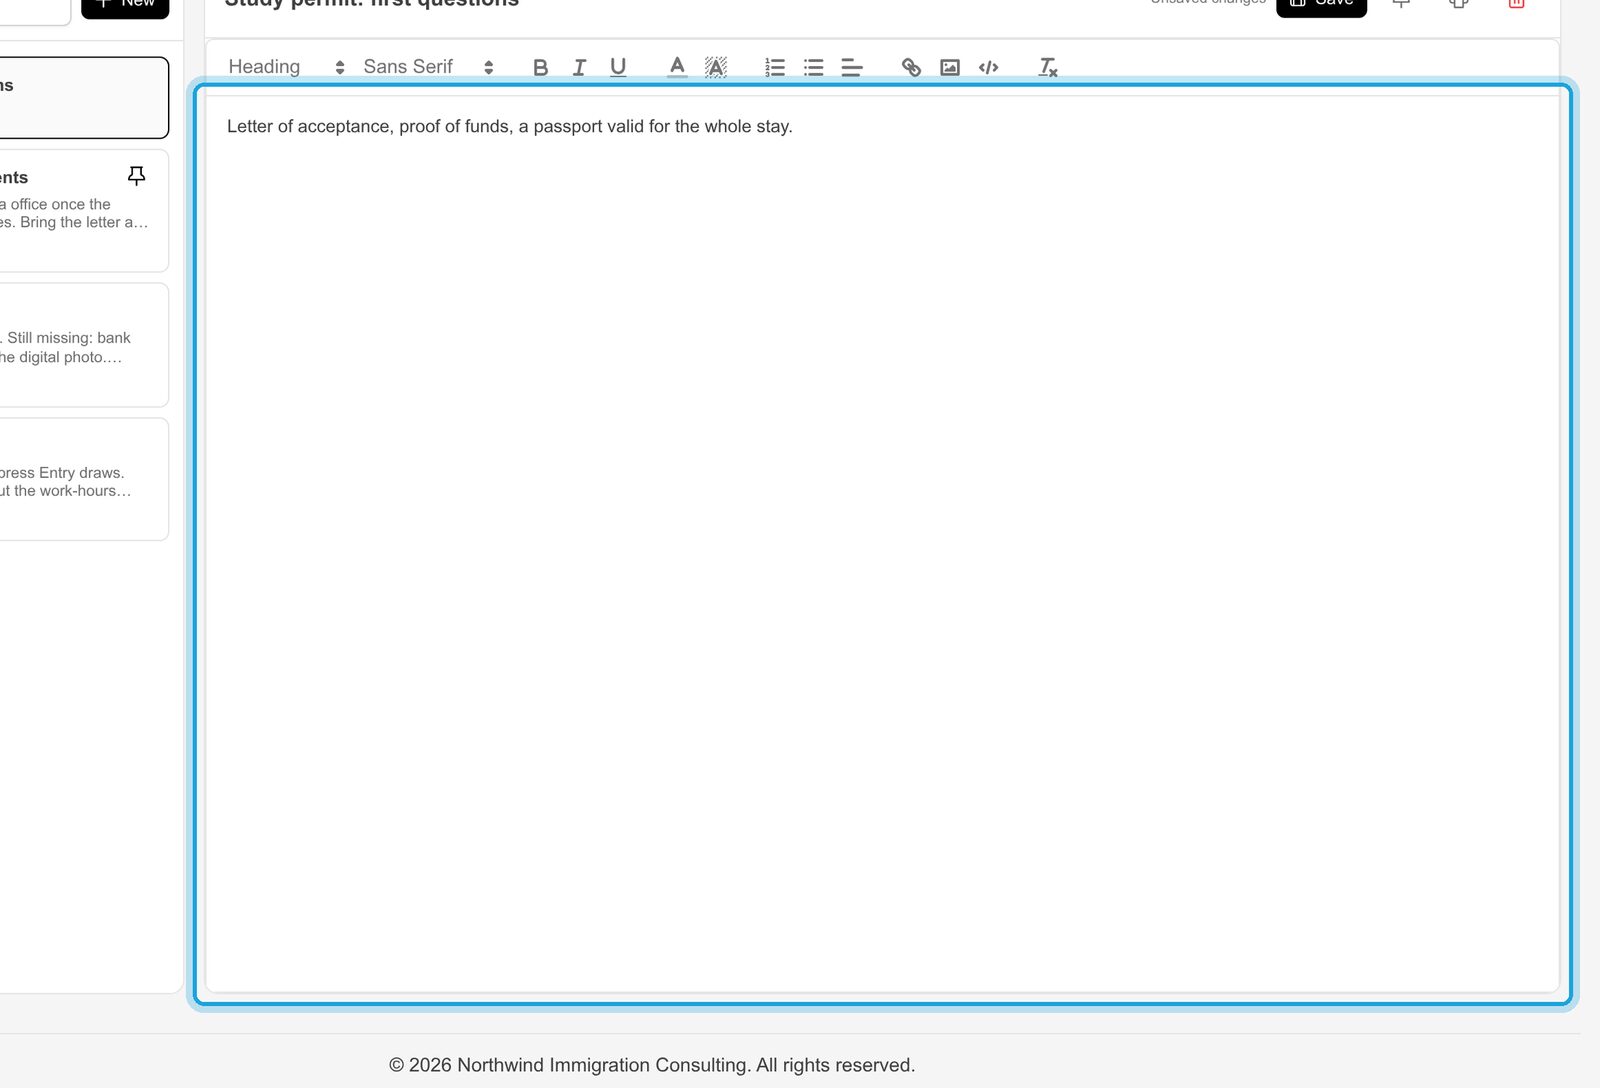Insert a code block

(x=989, y=67)
